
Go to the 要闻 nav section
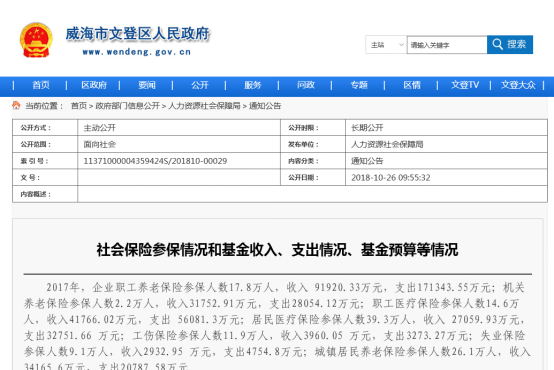pyautogui.click(x=147, y=85)
